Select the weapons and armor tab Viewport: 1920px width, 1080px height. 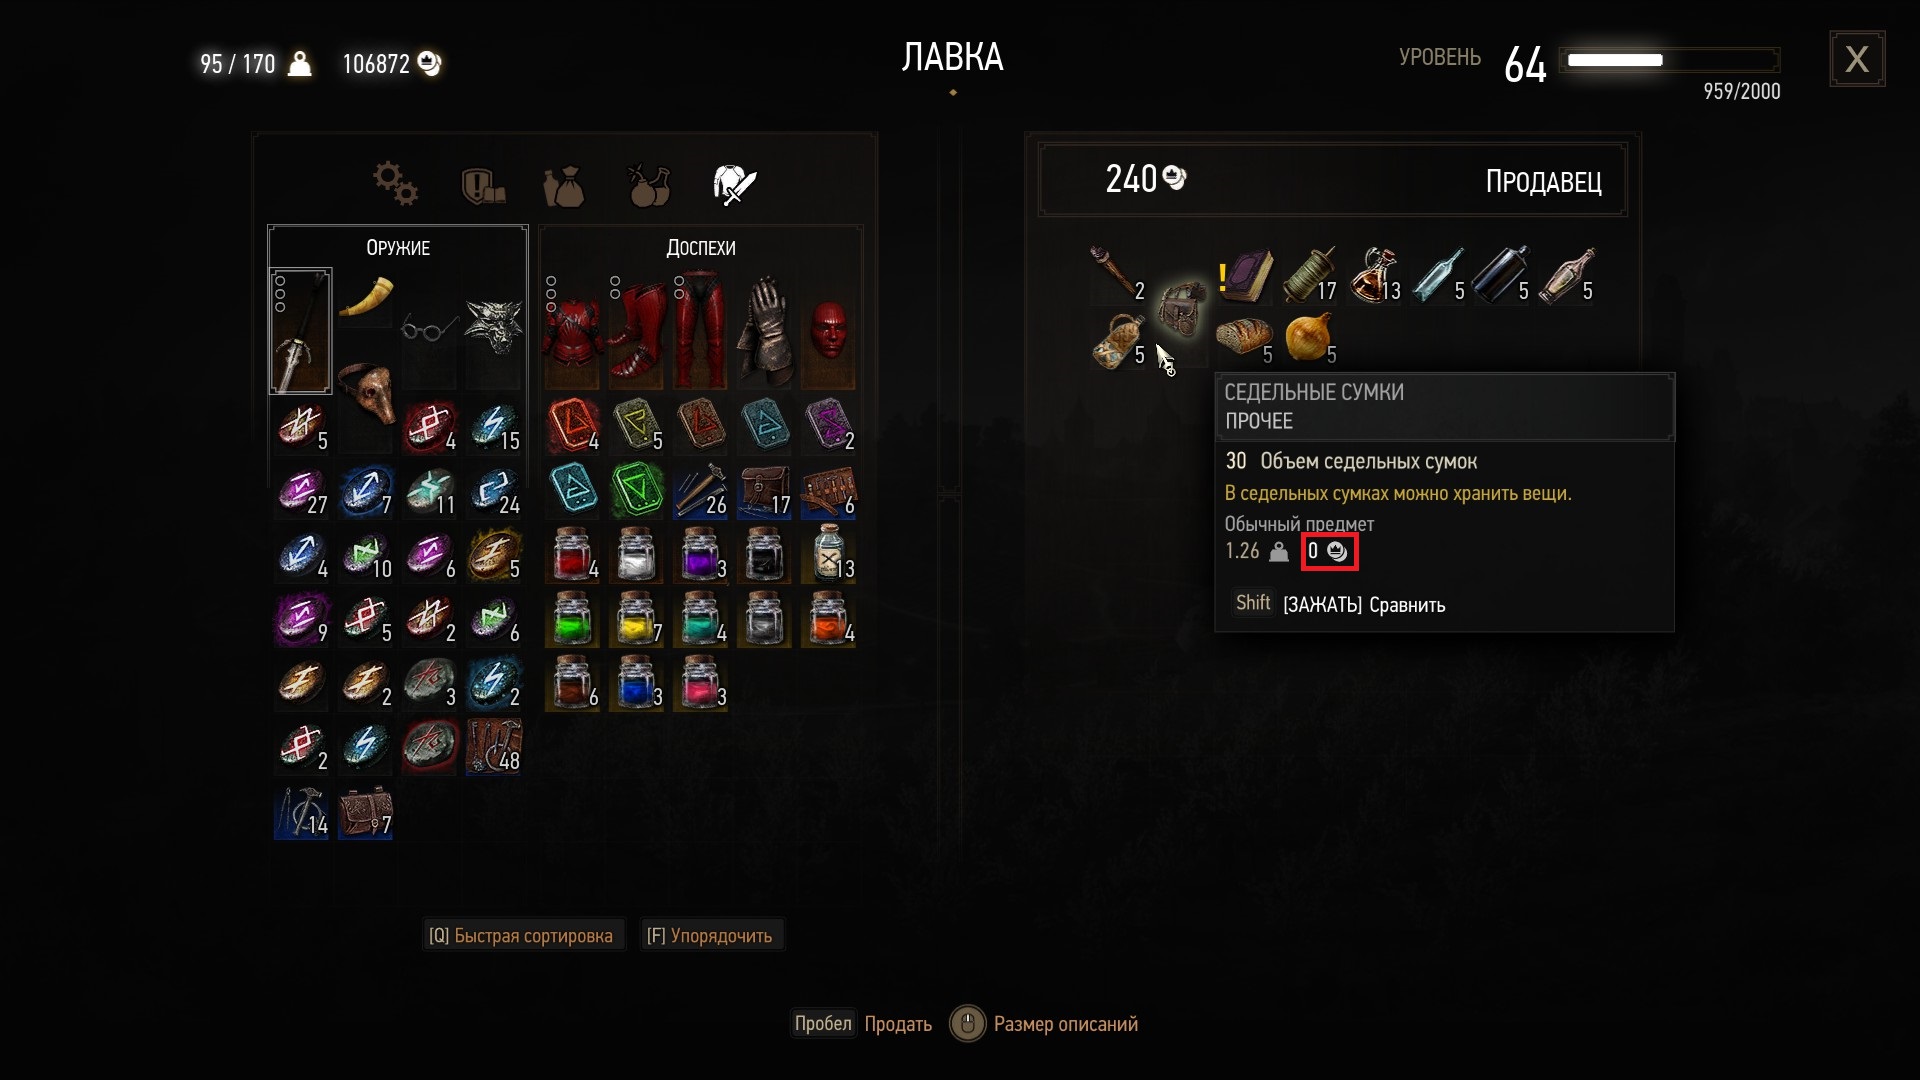click(x=734, y=184)
